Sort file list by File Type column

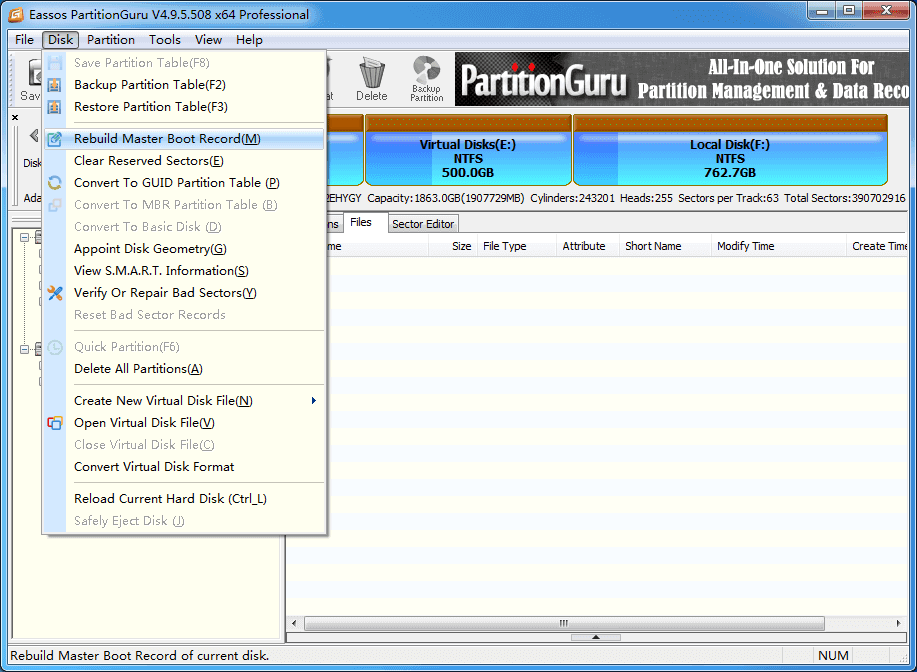pyautogui.click(x=516, y=246)
